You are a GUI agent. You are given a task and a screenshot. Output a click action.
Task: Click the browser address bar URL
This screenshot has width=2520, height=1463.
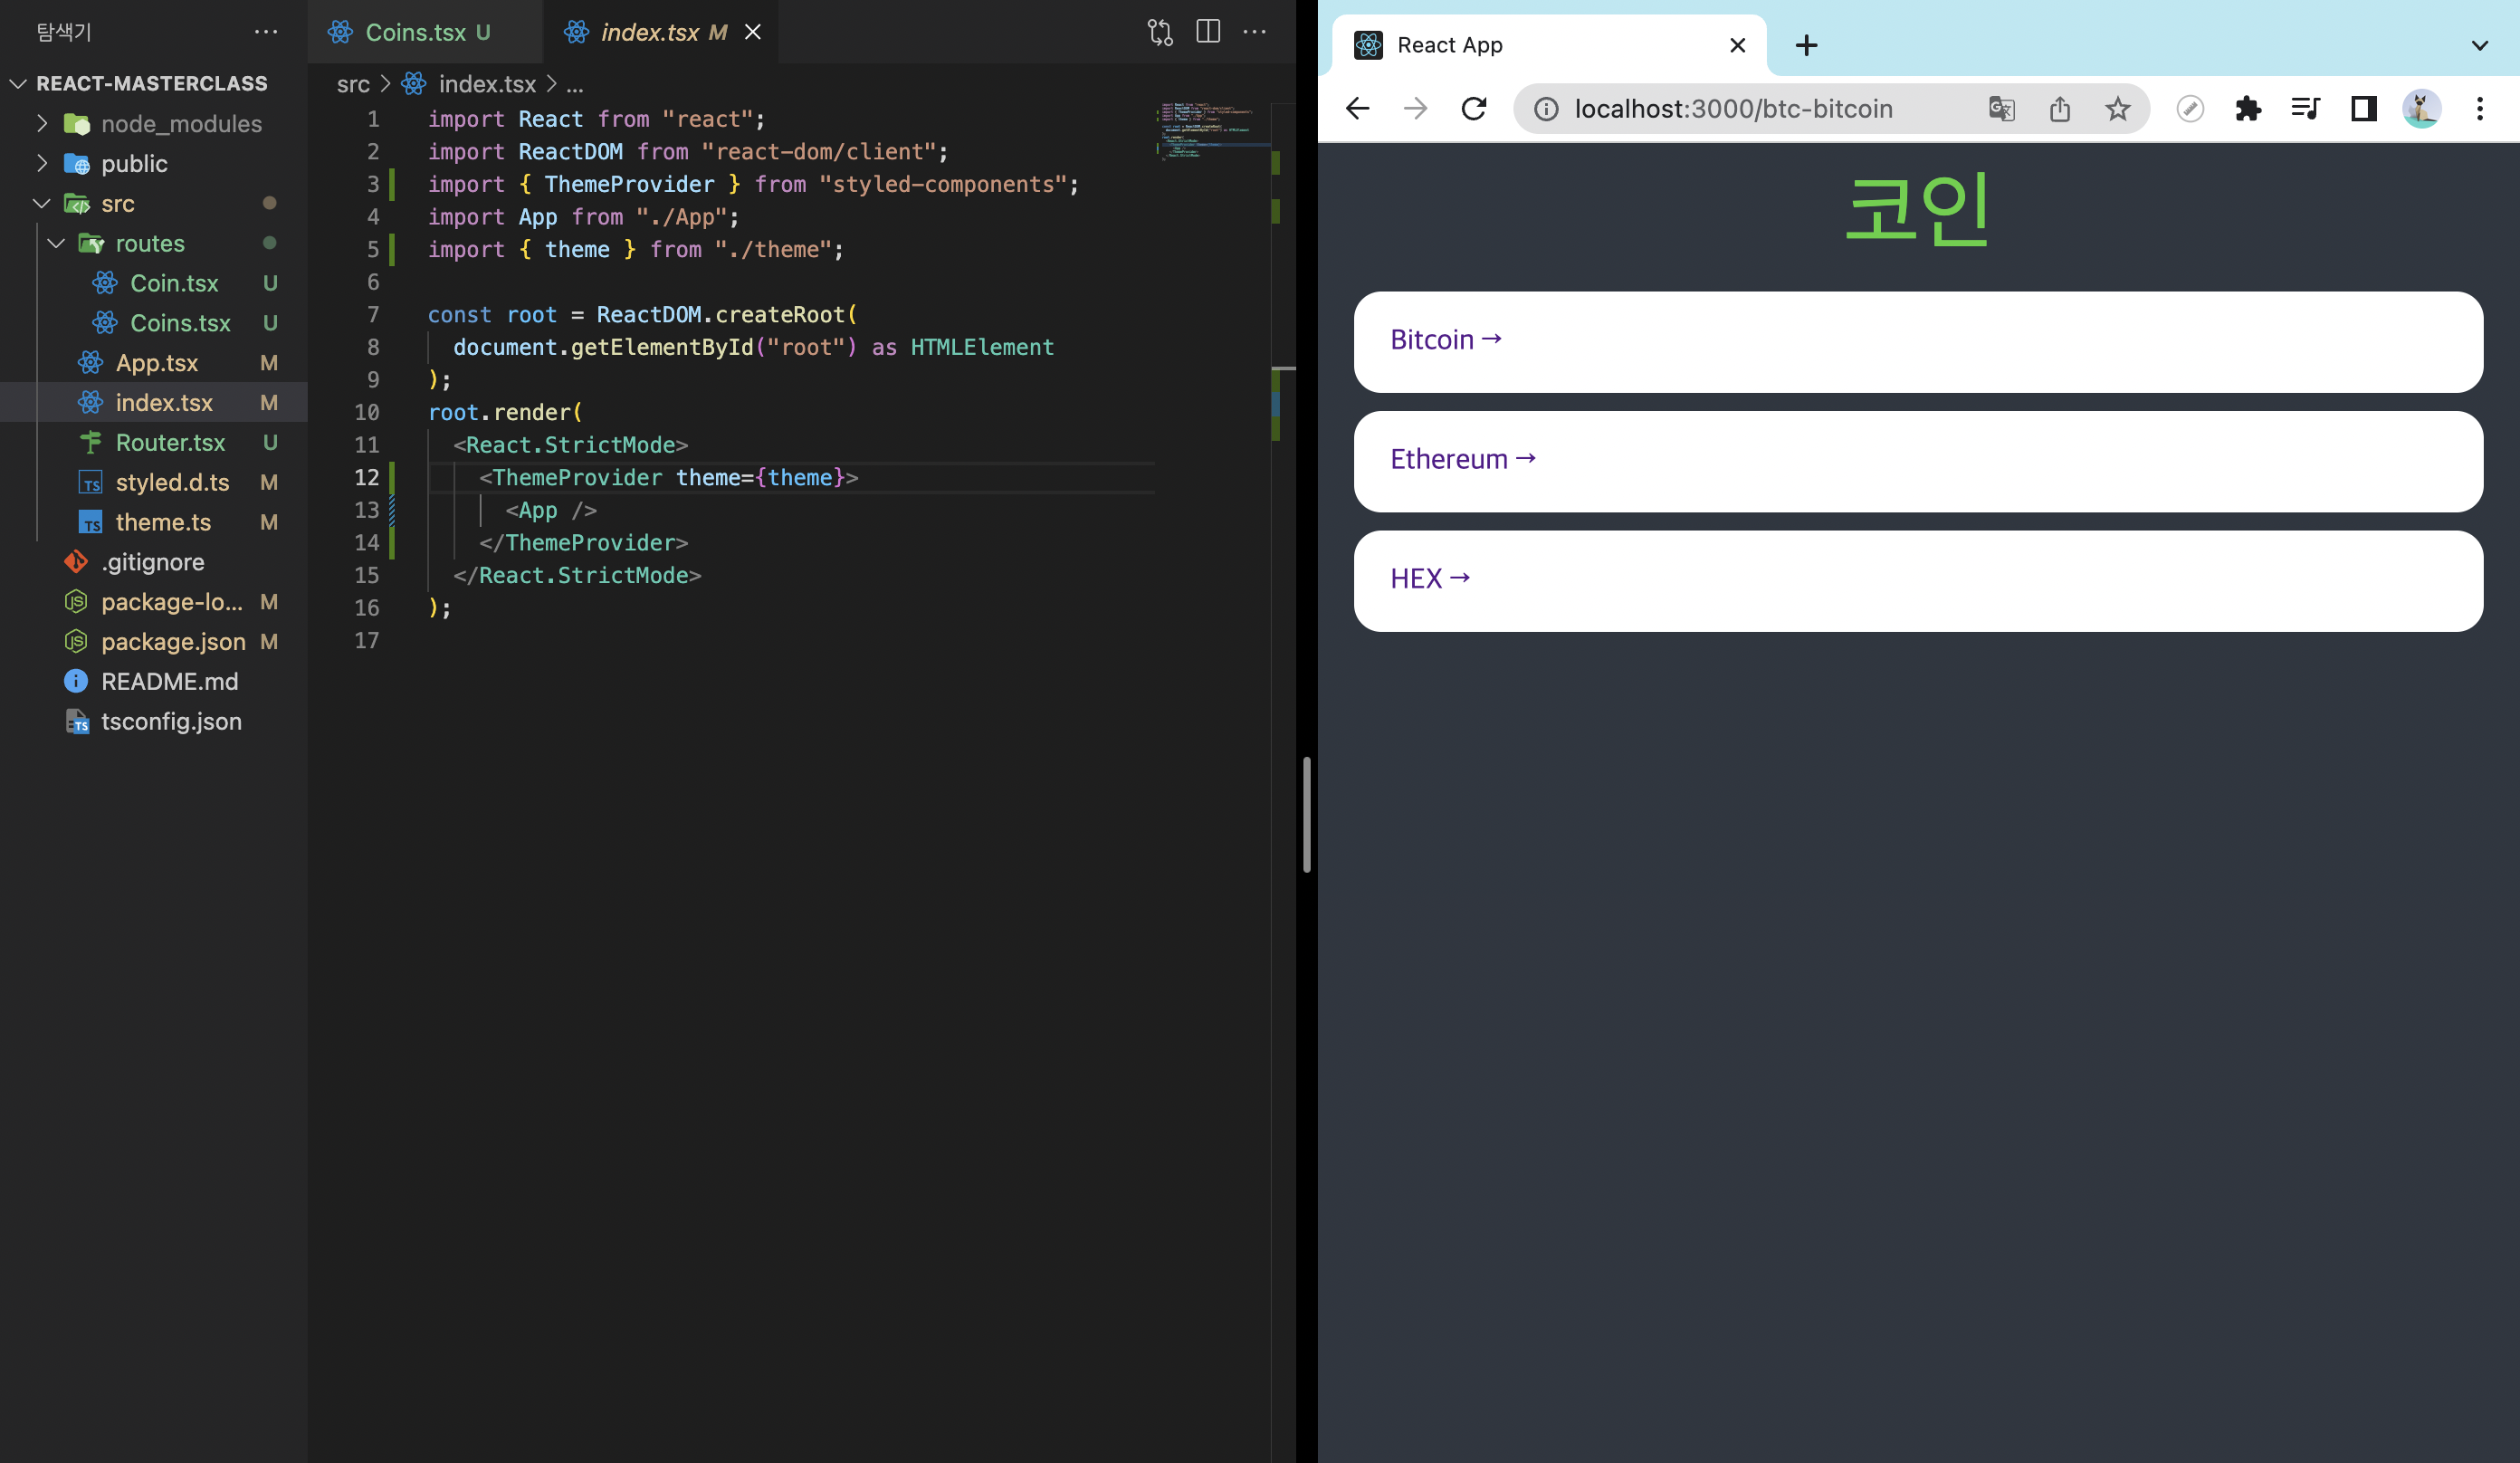[1733, 108]
